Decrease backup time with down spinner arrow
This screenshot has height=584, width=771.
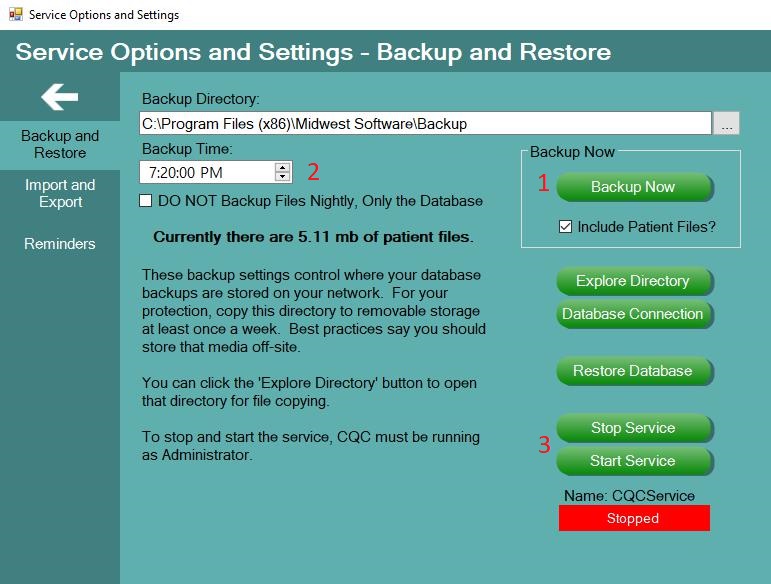282,177
